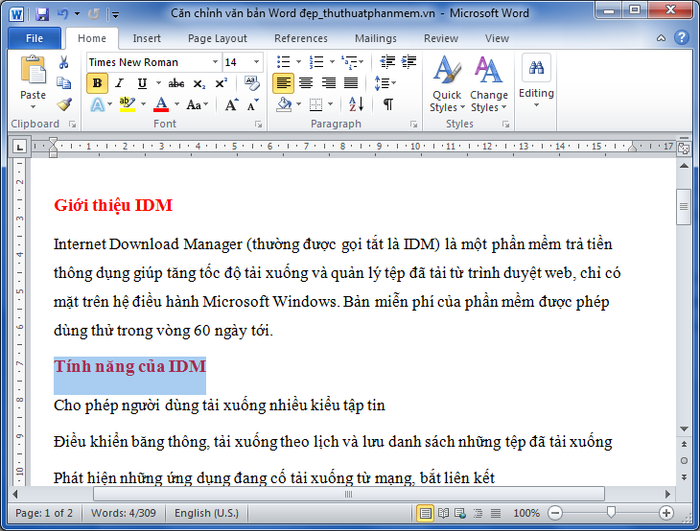Expand the font size 14 dropdown
The height and width of the screenshot is (531, 700).
[x=257, y=62]
